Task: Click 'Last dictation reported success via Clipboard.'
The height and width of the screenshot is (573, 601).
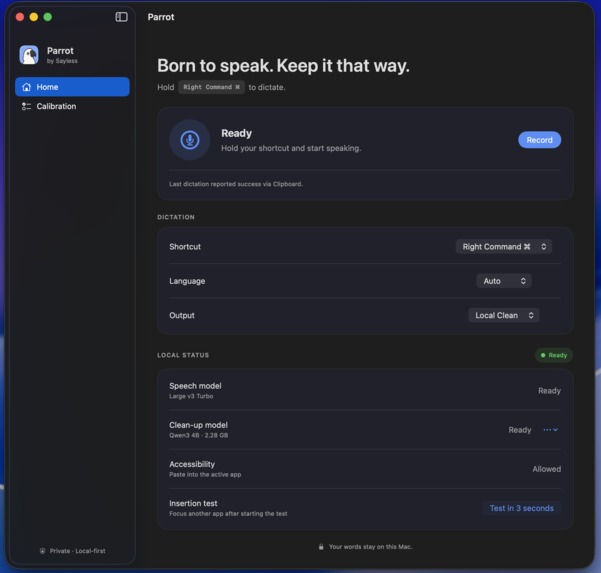Action: click(x=236, y=184)
